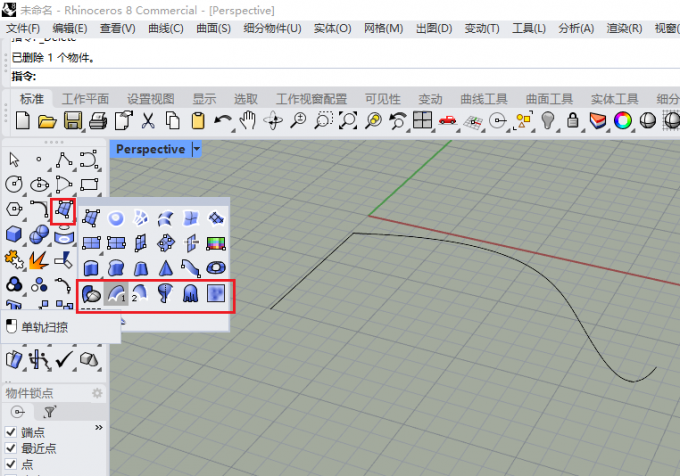Open the 文件(F) menu

click(23, 29)
